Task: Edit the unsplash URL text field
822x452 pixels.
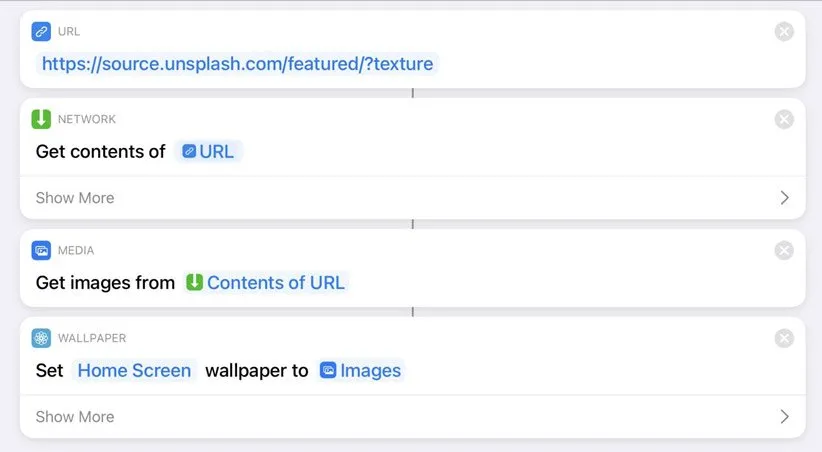Action: [x=237, y=64]
